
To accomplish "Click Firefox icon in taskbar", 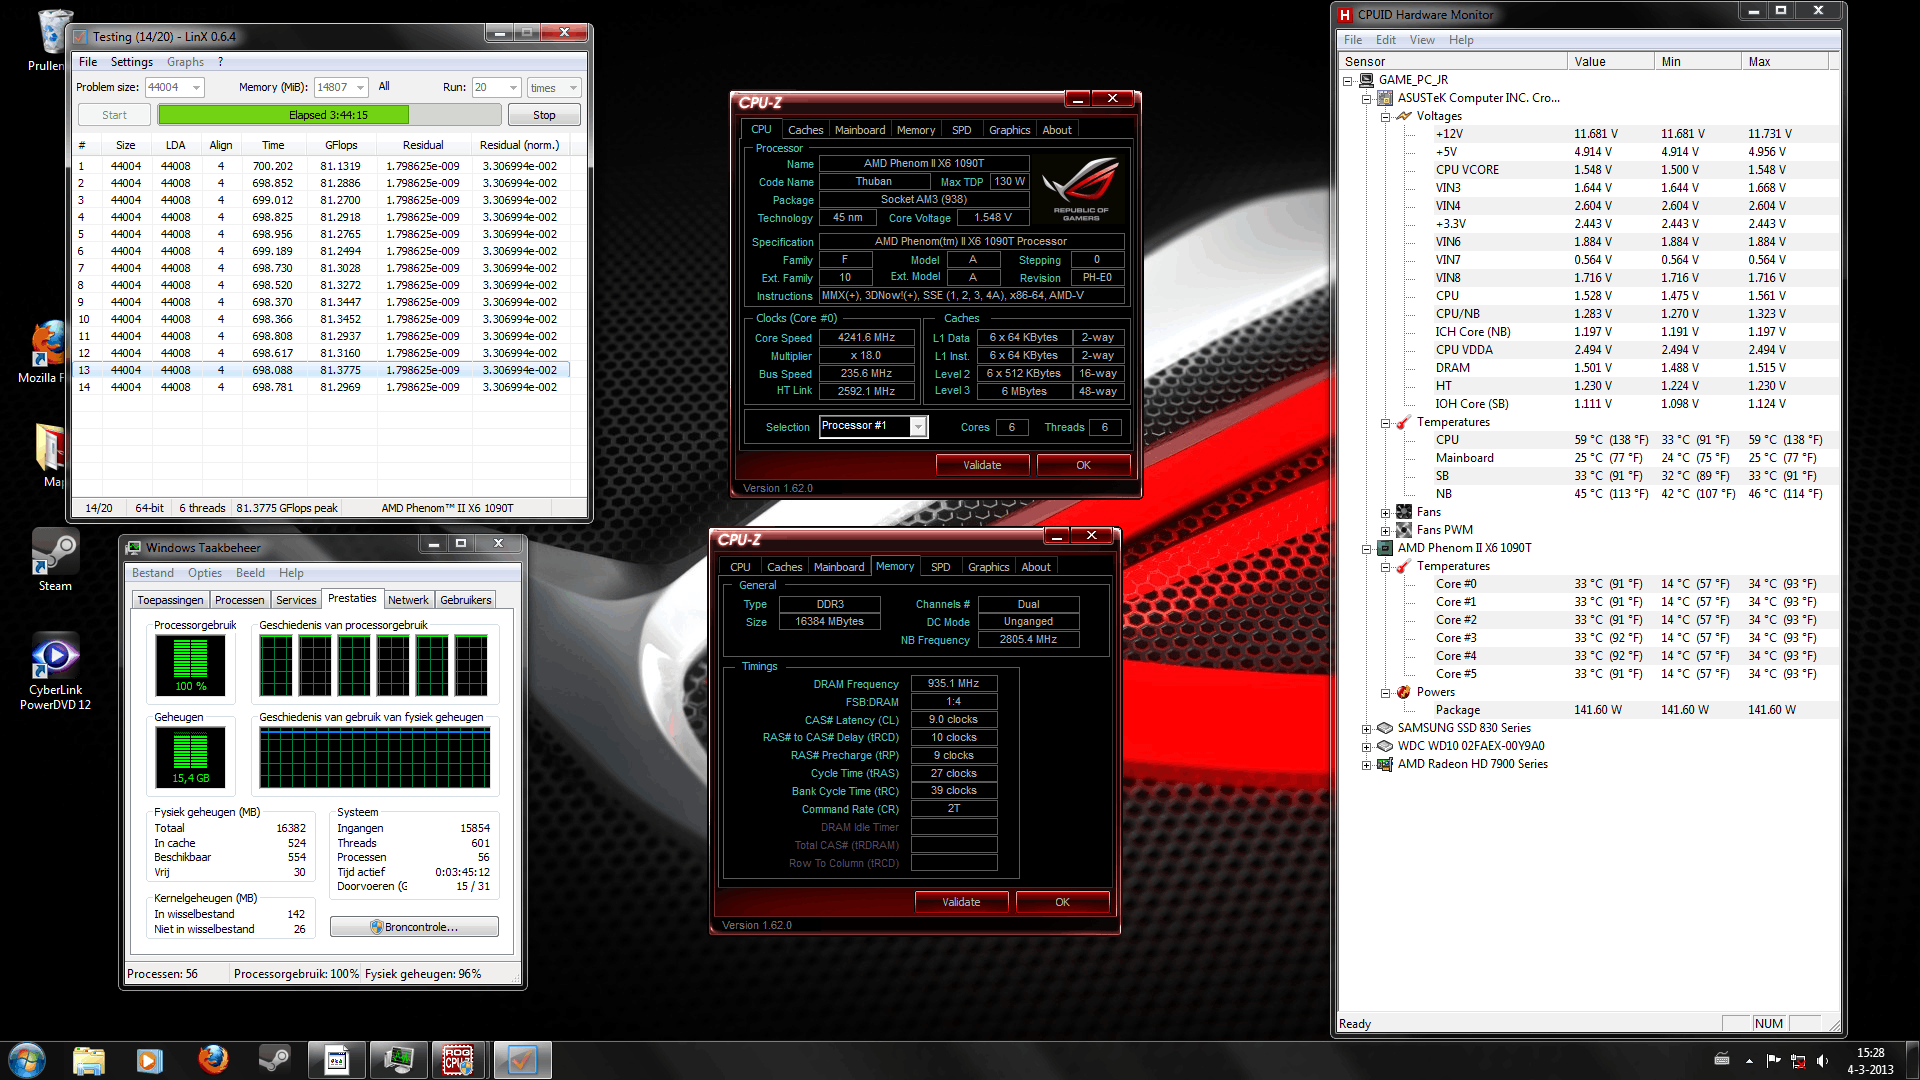I will (x=212, y=1060).
